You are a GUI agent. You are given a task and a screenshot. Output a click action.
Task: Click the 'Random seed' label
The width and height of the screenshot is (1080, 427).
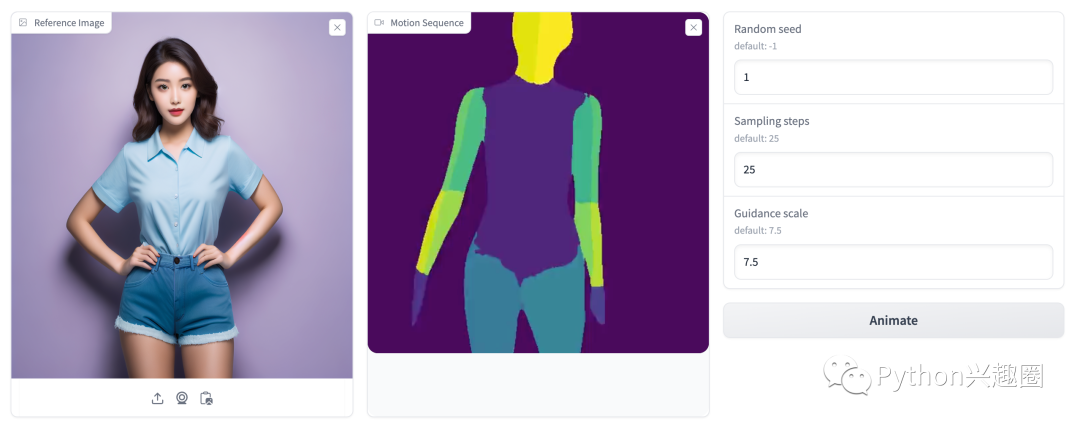[x=767, y=29]
